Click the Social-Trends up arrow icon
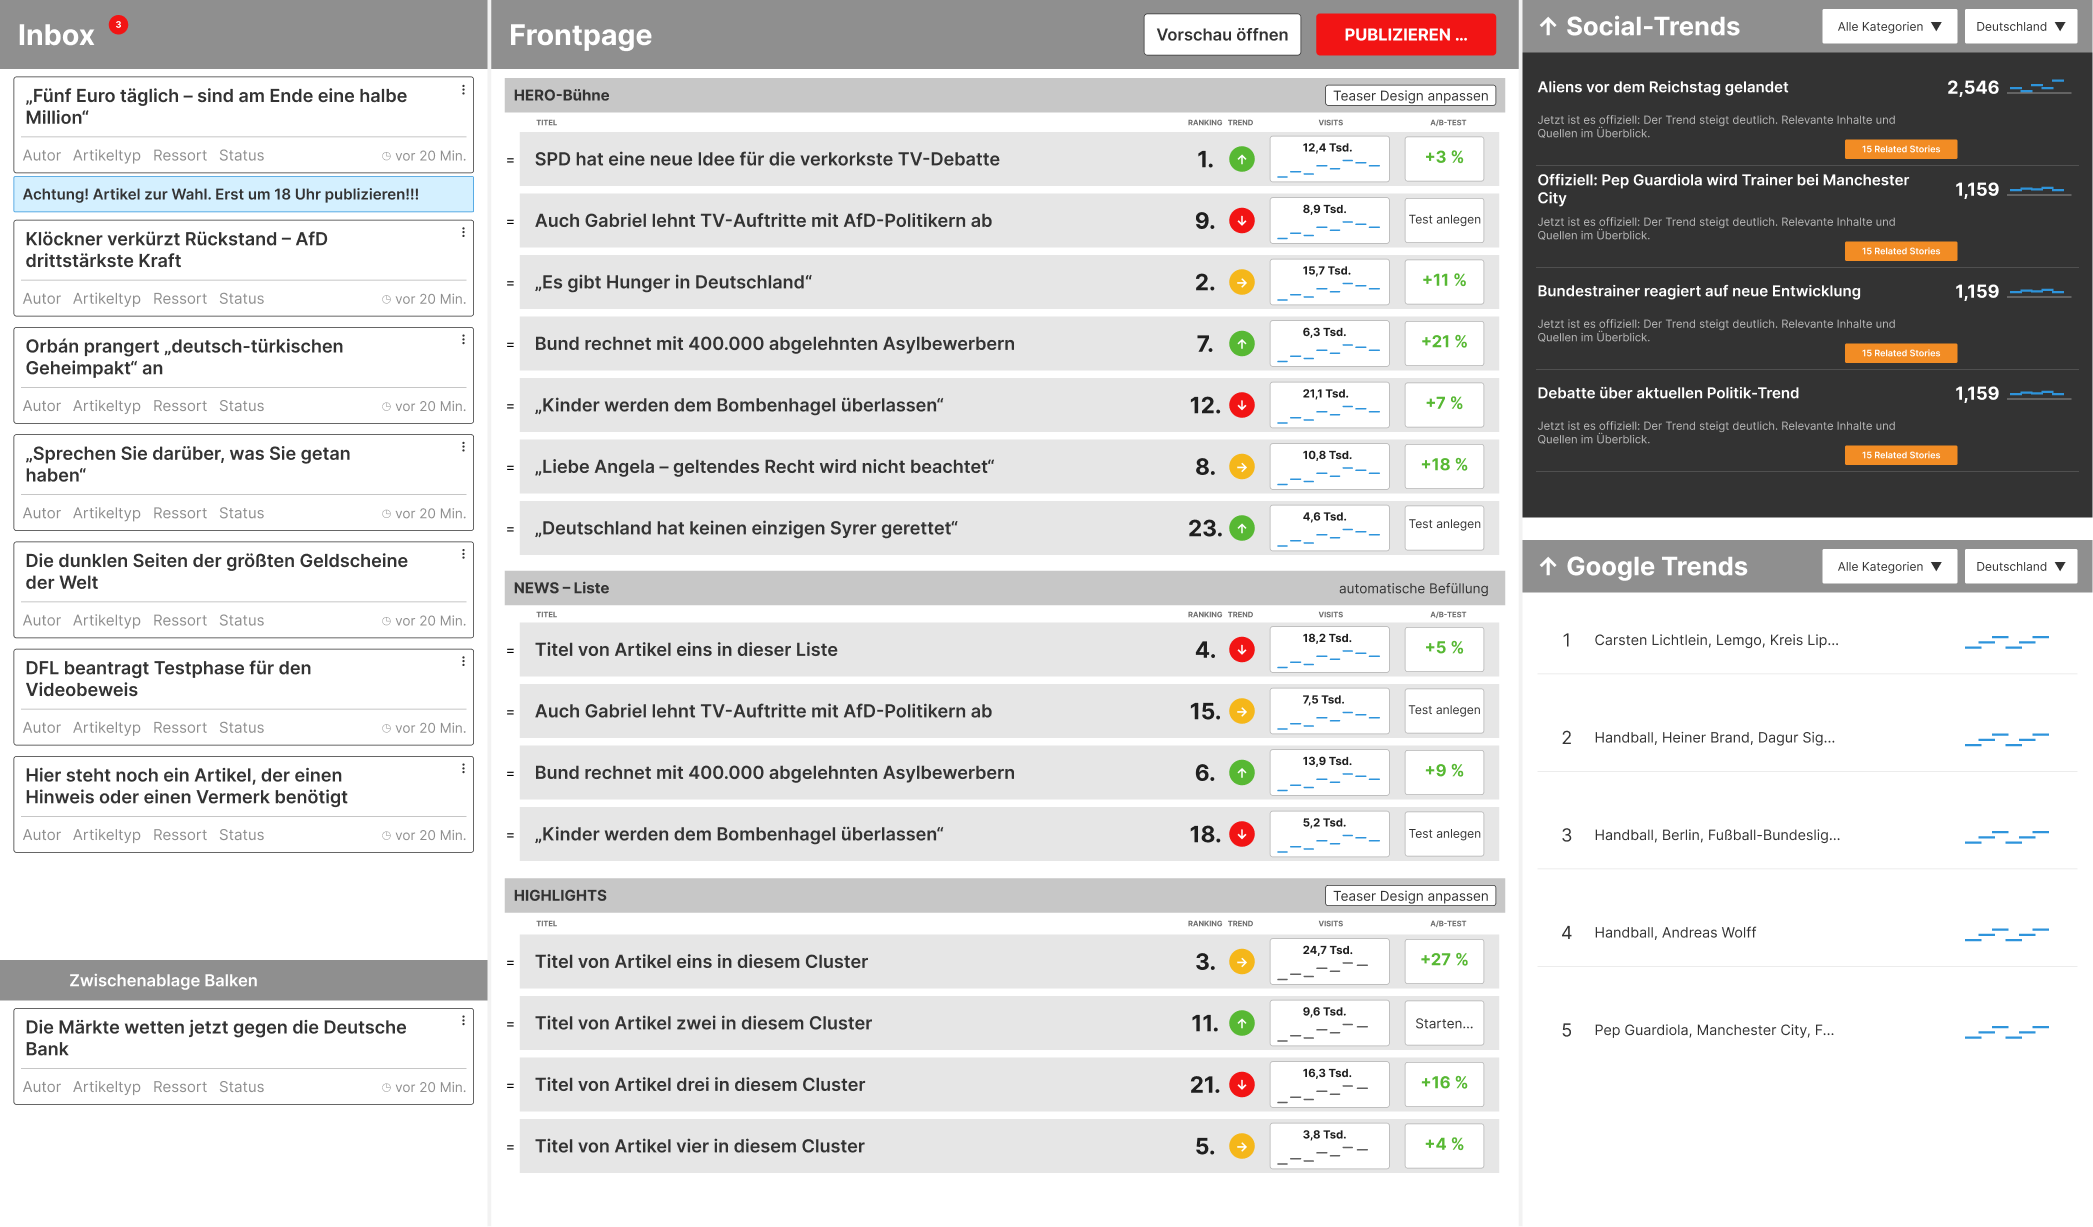Image resolution: width=2093 pixels, height=1227 pixels. click(x=1548, y=27)
